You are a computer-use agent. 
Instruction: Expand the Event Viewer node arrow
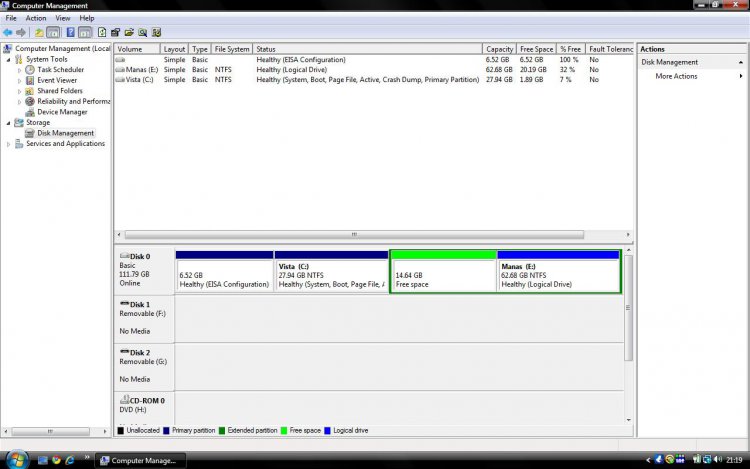tap(20, 81)
